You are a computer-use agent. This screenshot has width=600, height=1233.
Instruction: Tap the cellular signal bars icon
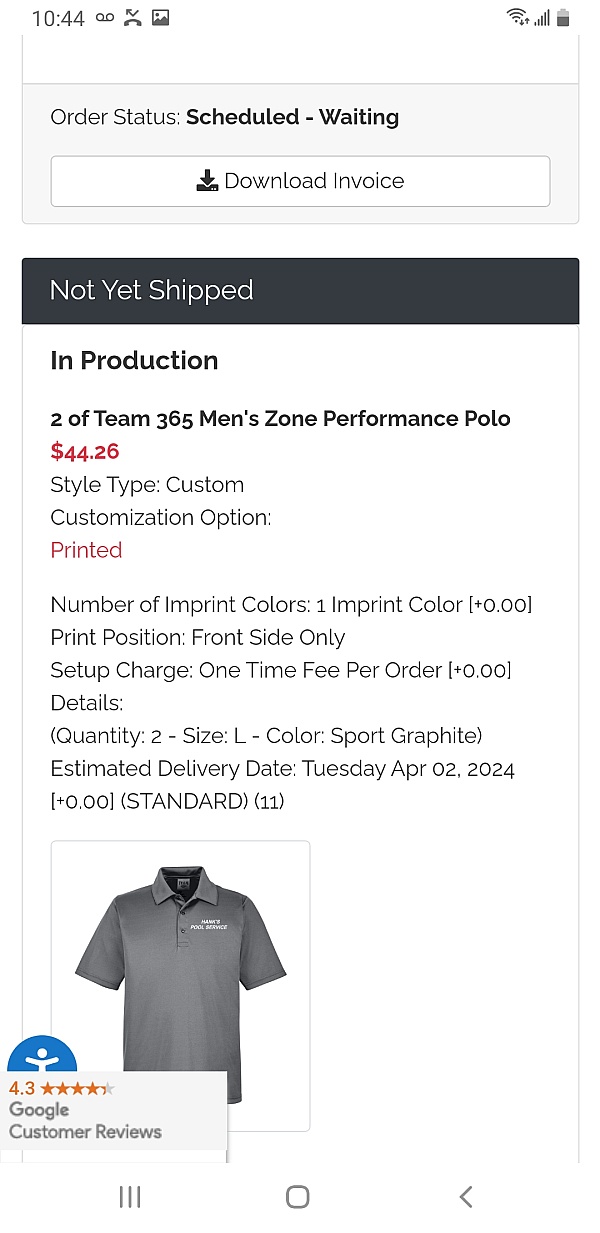(541, 17)
